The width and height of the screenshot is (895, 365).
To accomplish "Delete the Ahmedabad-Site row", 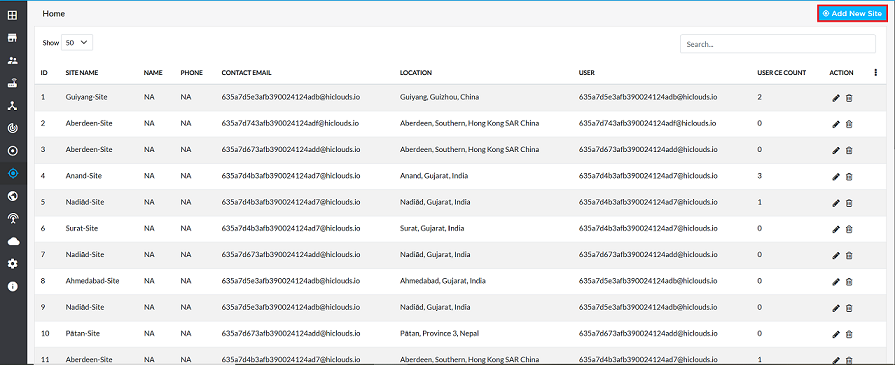I will pos(849,282).
